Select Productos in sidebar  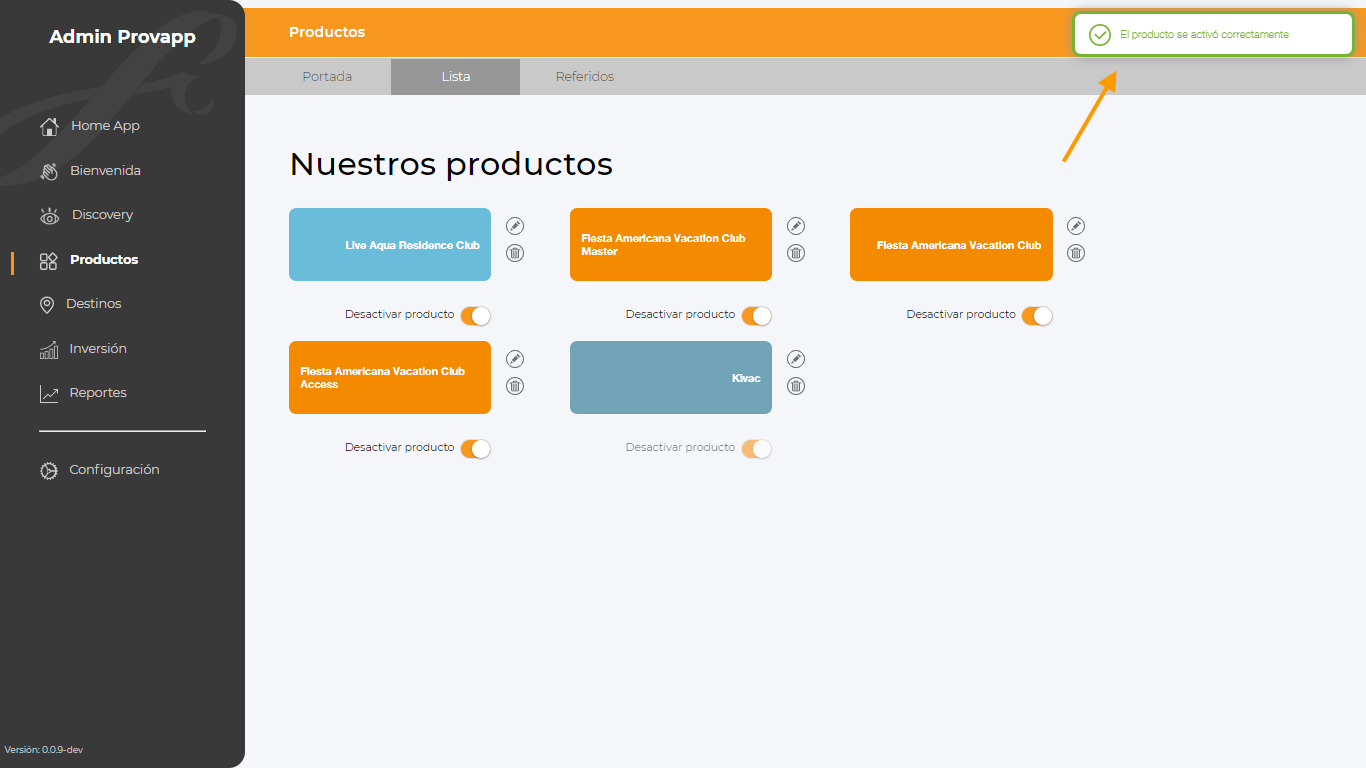tap(104, 260)
